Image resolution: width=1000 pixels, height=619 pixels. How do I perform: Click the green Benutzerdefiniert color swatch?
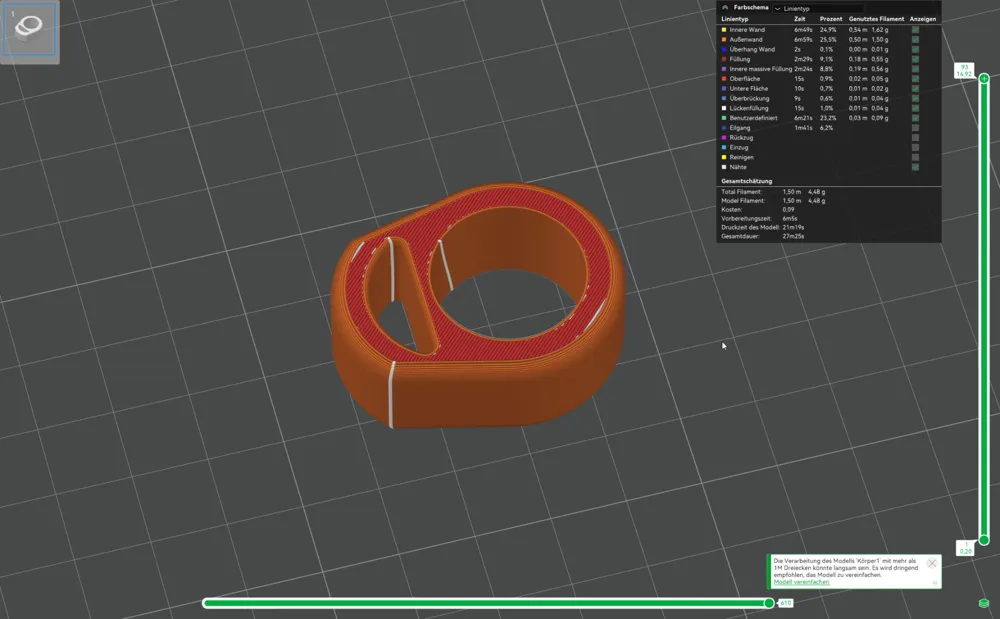(x=724, y=118)
